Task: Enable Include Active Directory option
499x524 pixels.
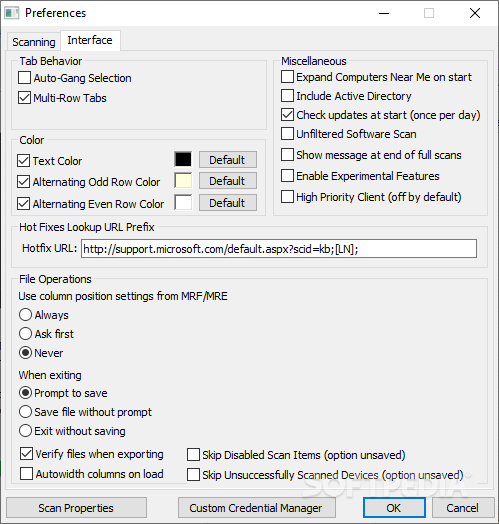Action: [287, 96]
